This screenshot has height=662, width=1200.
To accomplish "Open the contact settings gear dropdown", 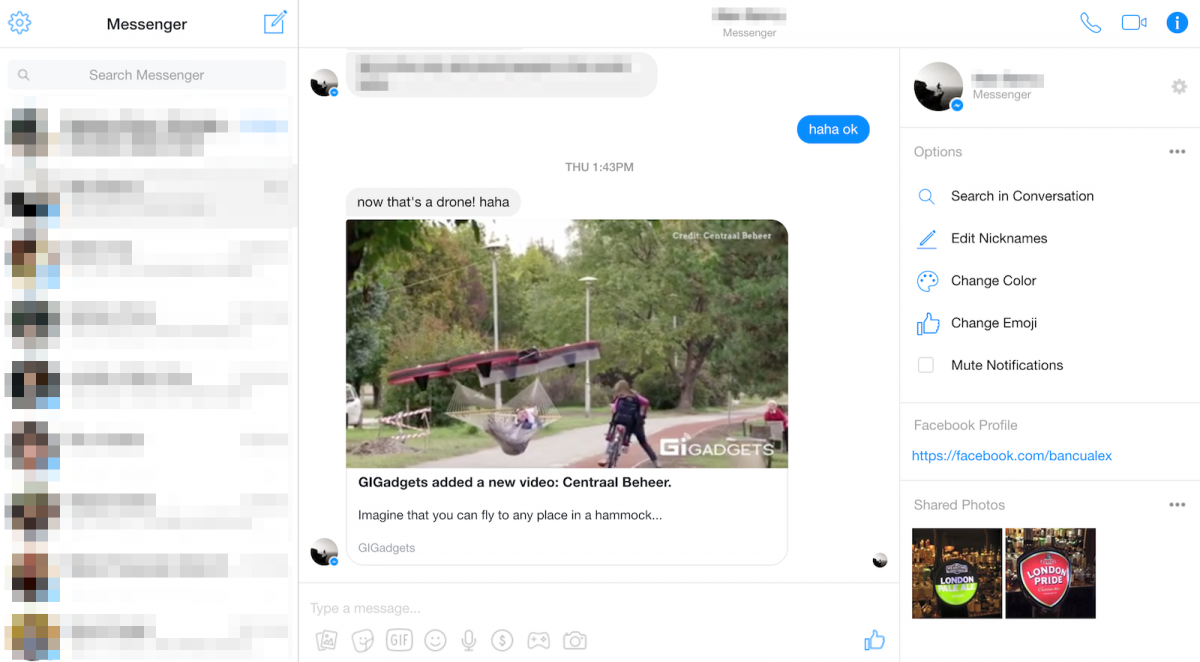I will 1179,87.
